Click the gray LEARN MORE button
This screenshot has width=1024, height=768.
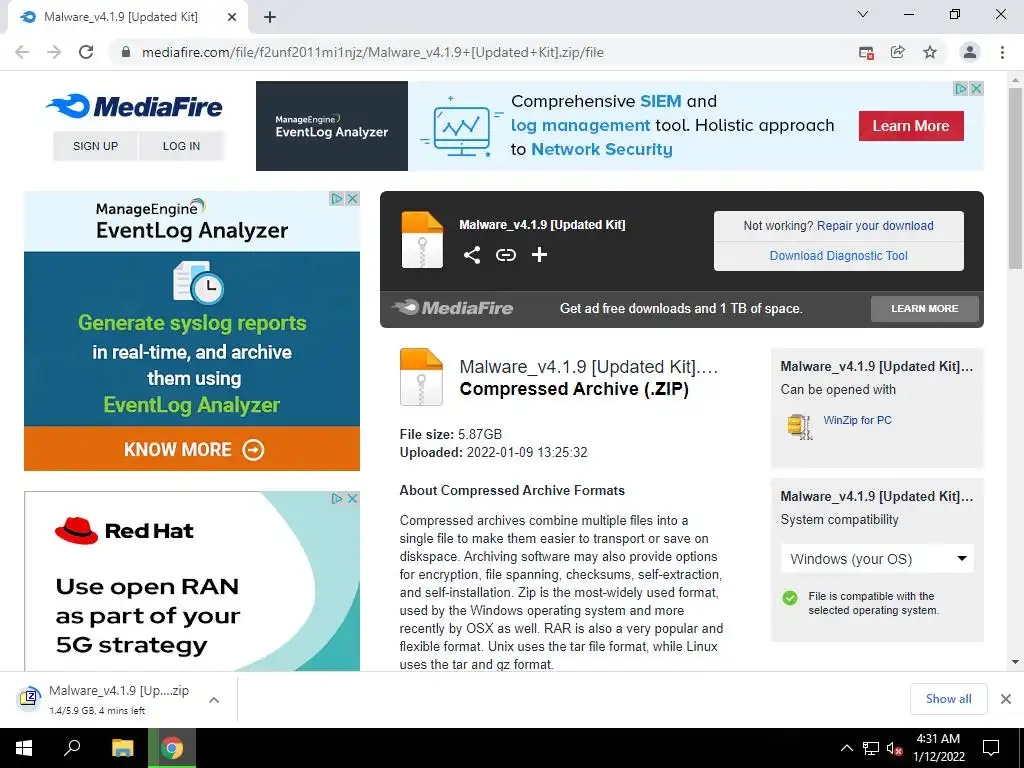925,308
